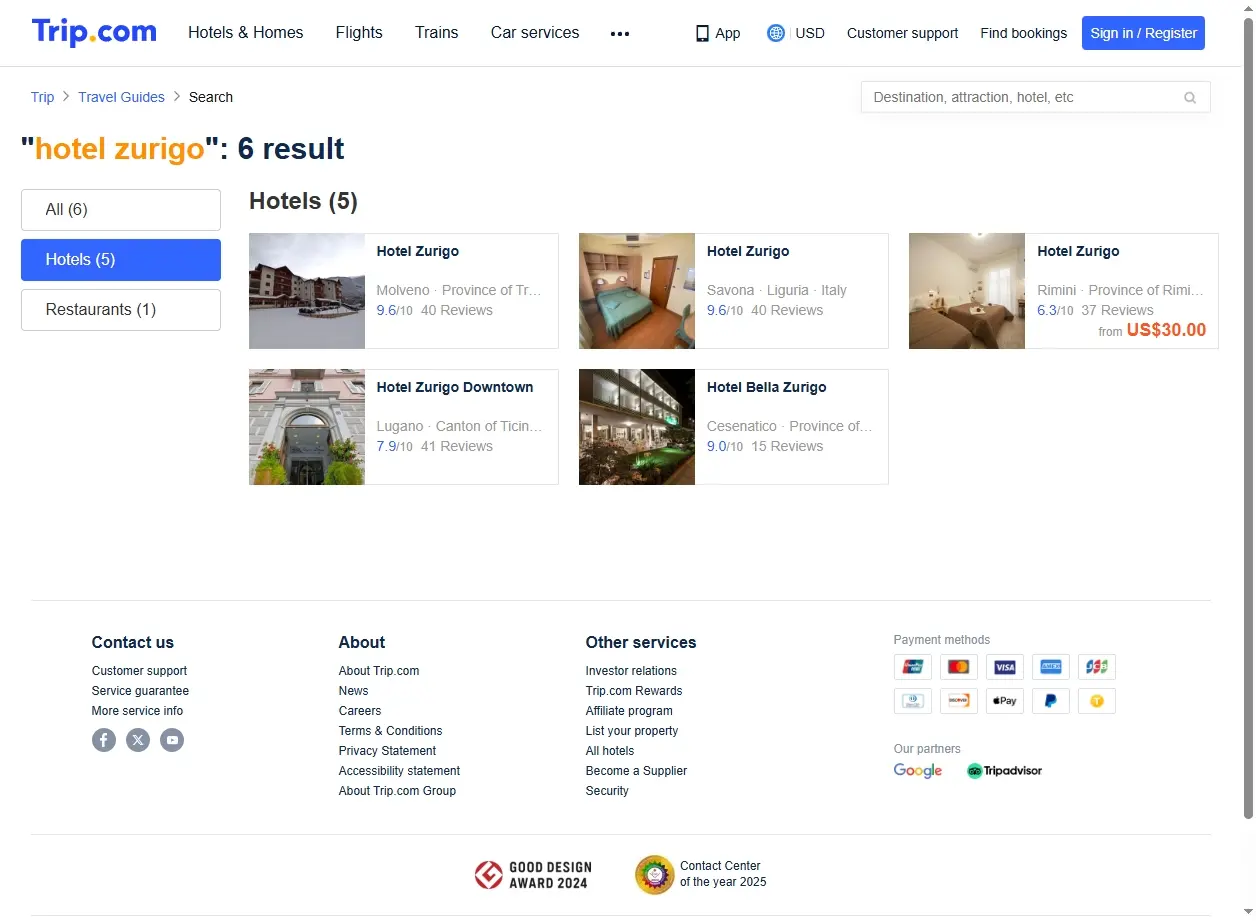
Task: Click the PayPal payment icon
Action: (1051, 701)
